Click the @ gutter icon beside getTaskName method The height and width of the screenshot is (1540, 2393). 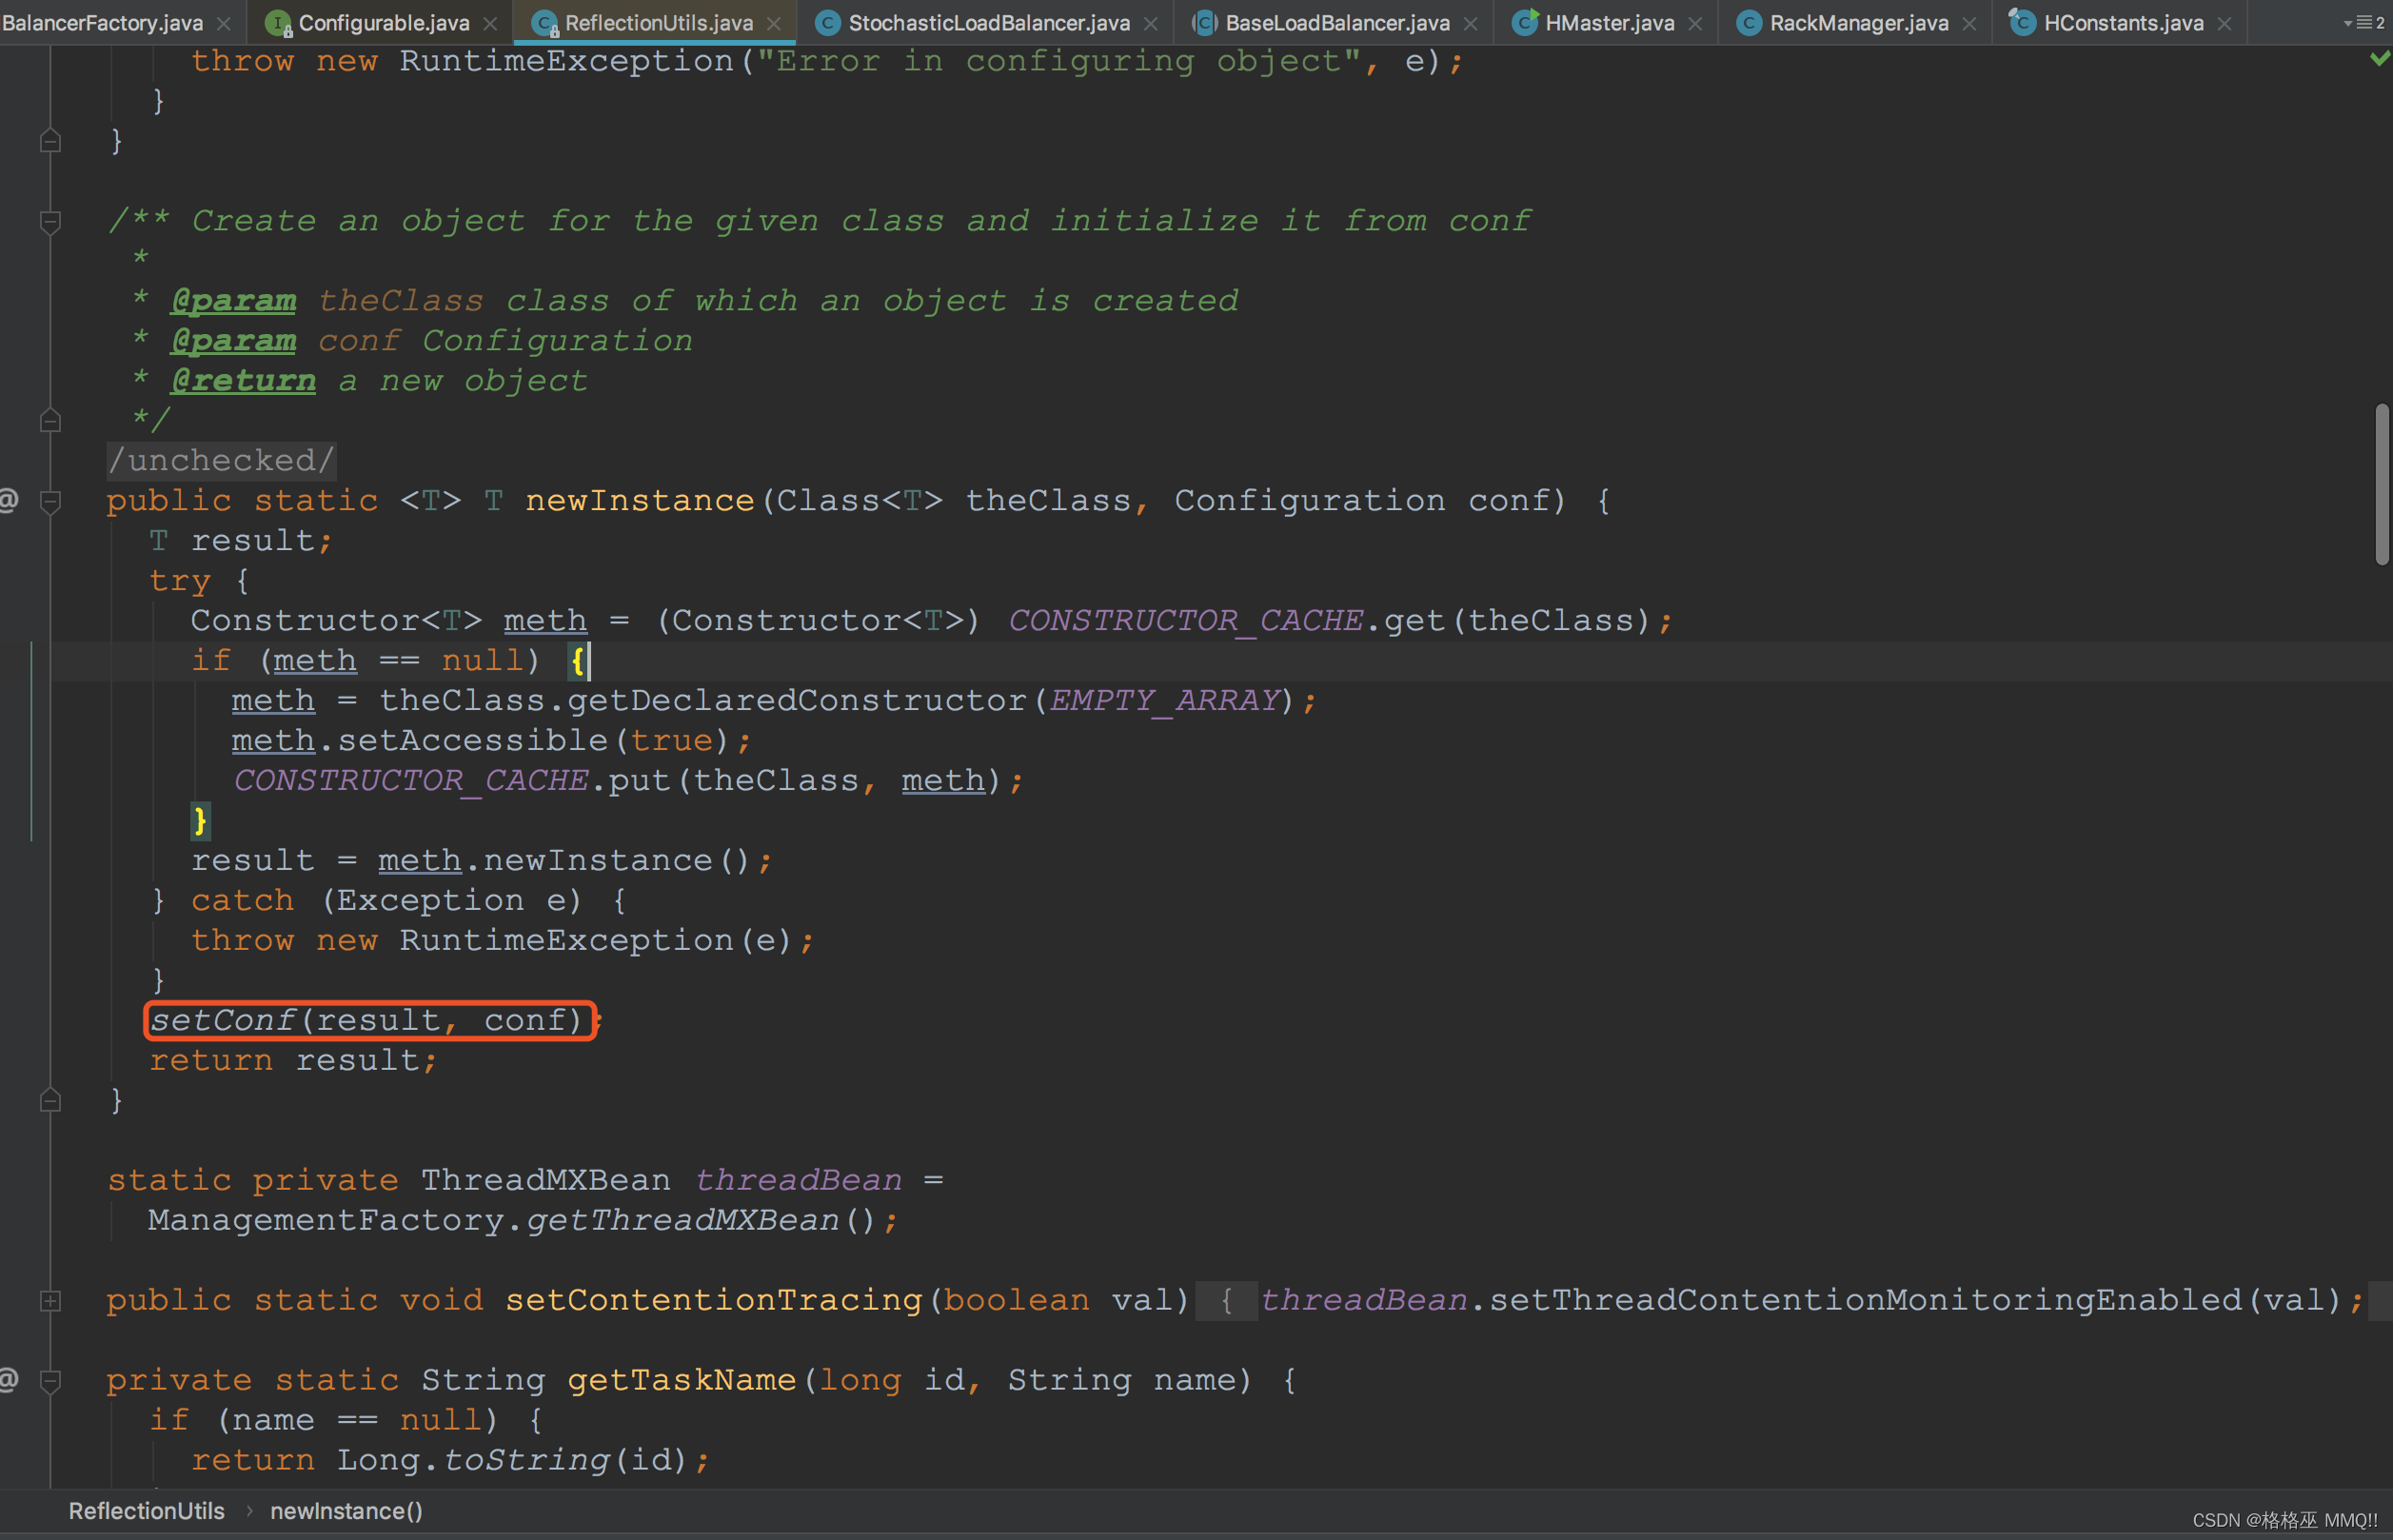(x=9, y=1379)
